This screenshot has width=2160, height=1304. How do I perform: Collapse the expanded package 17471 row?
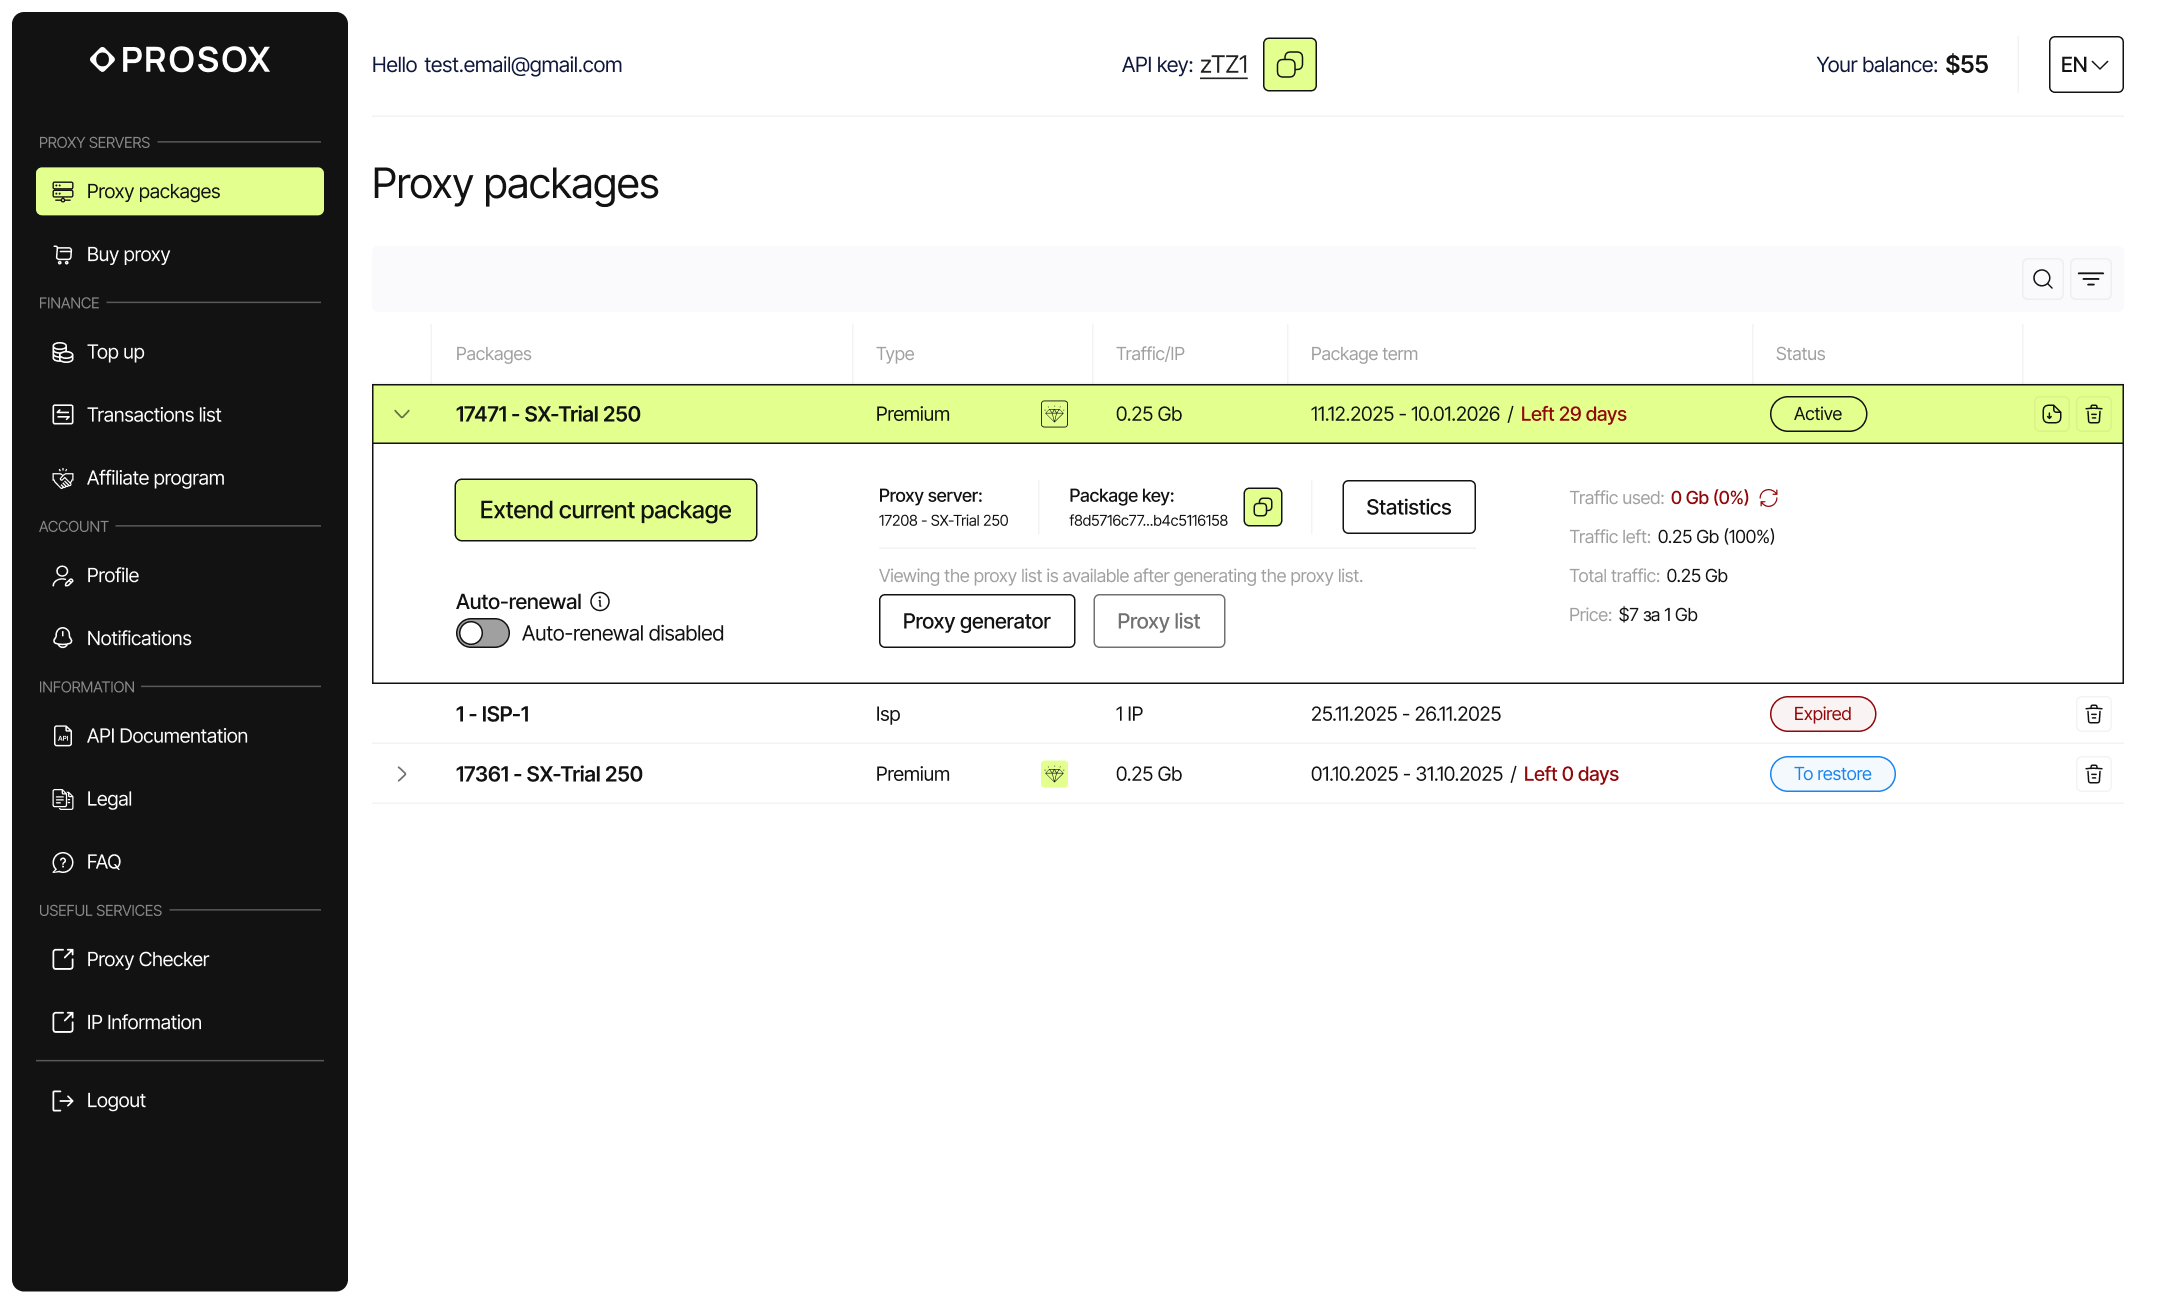(x=402, y=413)
